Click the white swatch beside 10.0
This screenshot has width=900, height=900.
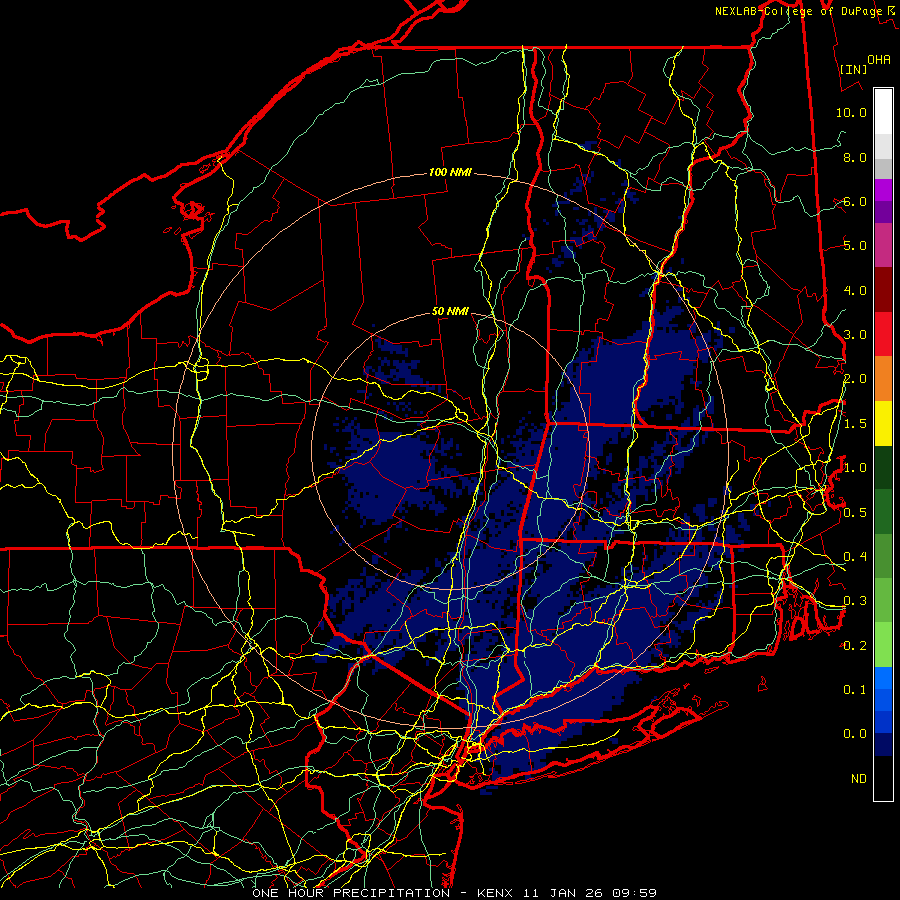883,112
